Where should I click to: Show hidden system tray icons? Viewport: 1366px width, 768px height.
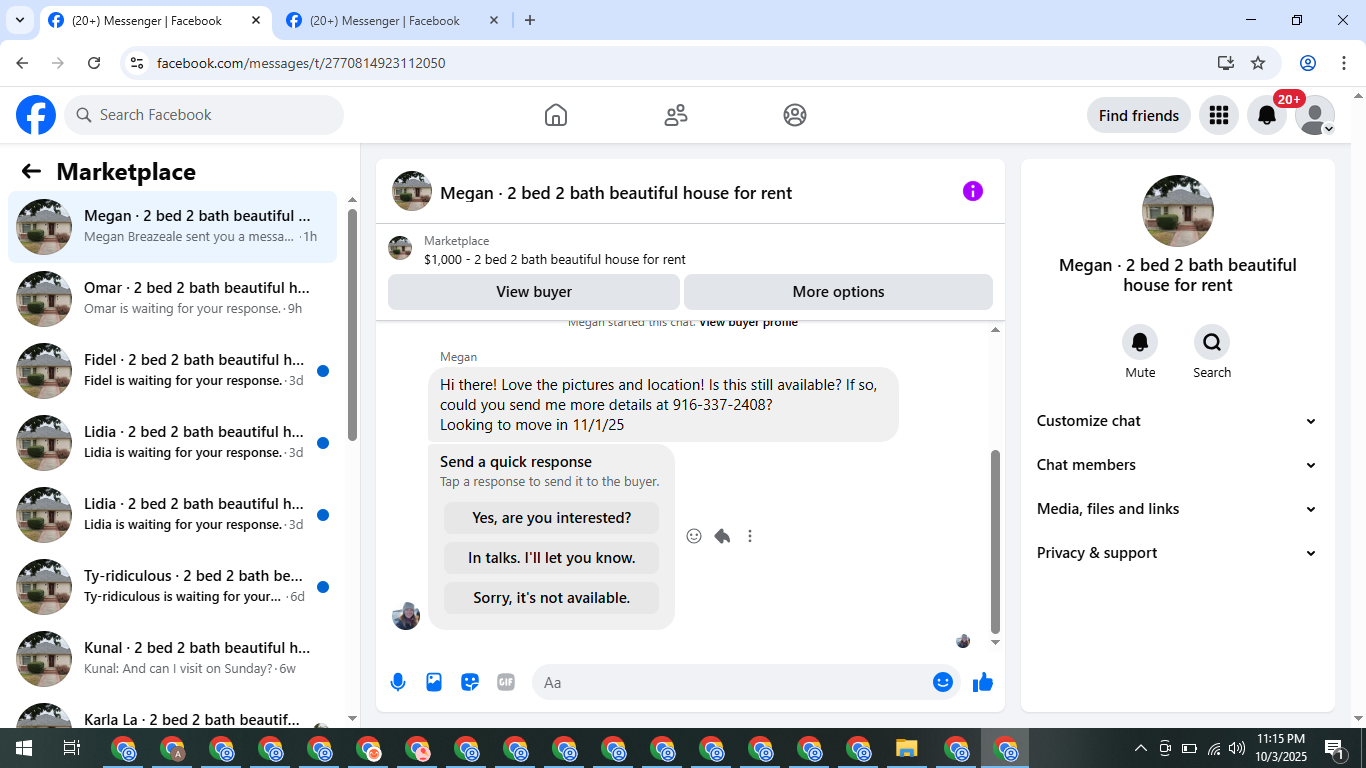[1141, 748]
